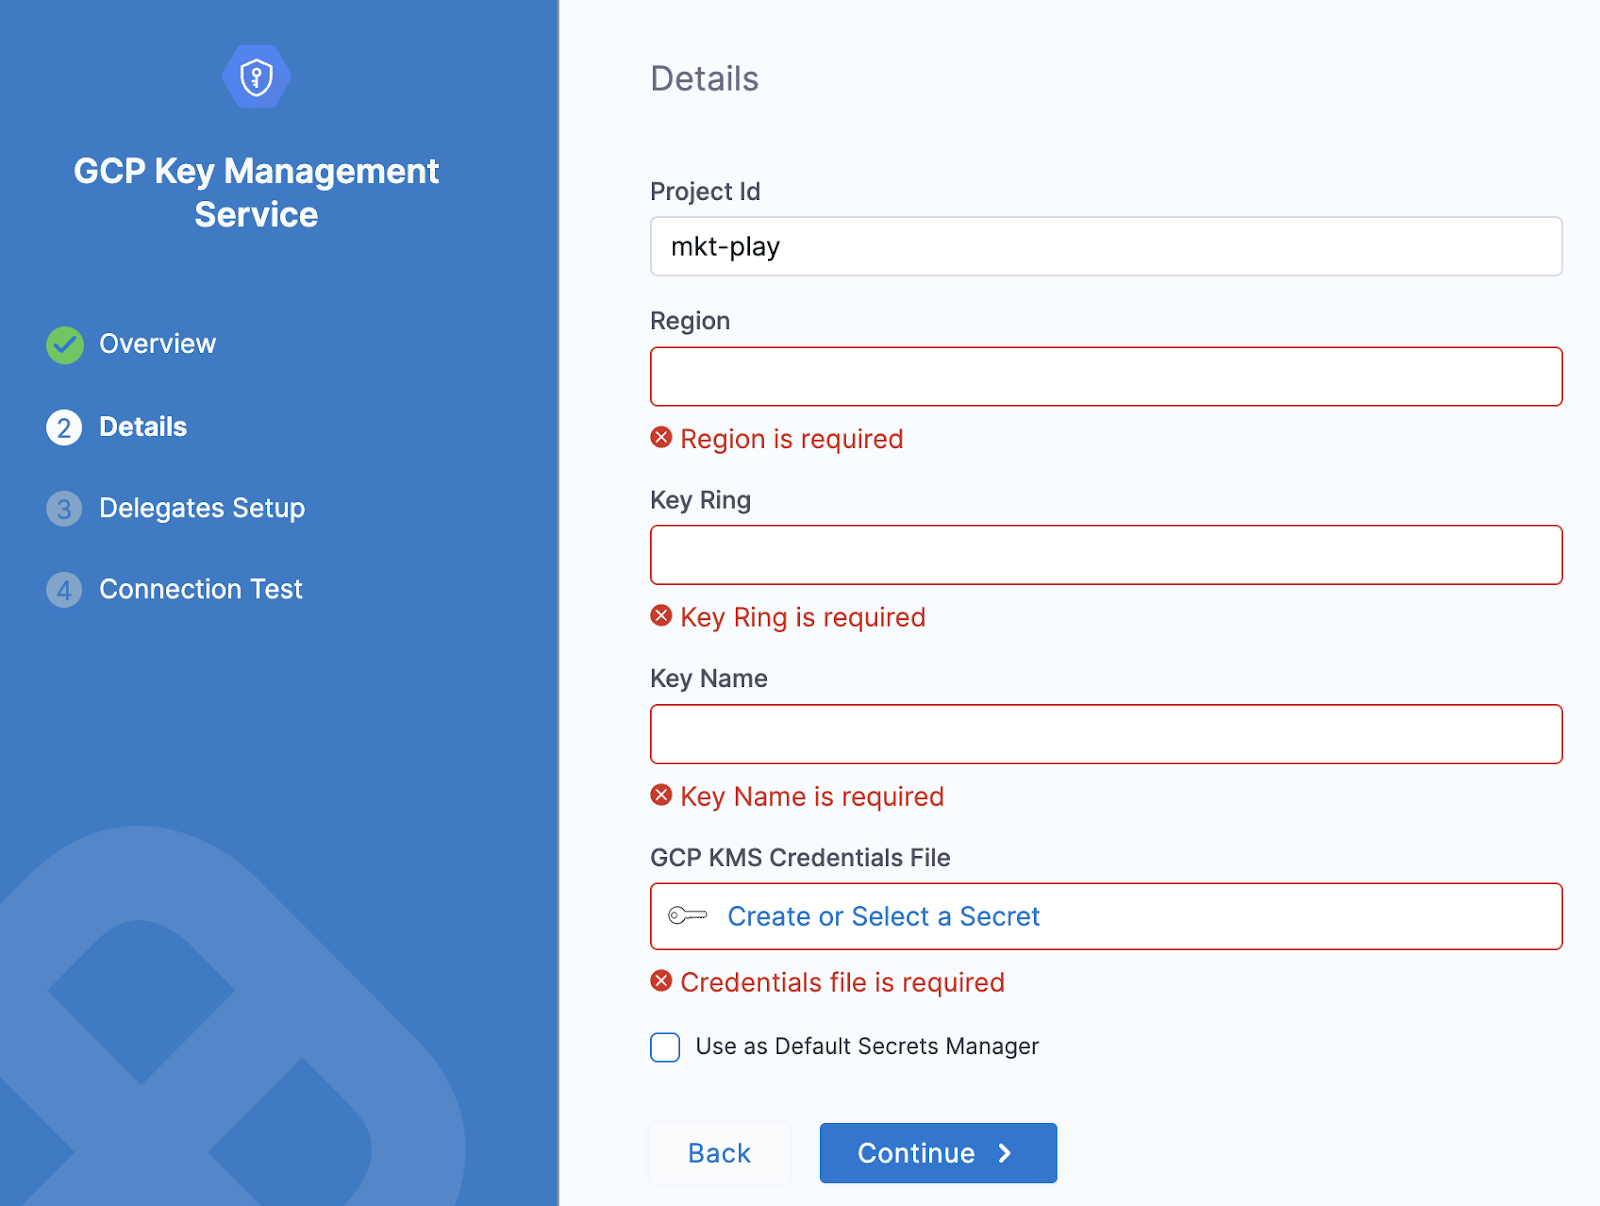Select the Delegates Setup step in sidebar

pyautogui.click(x=202, y=509)
